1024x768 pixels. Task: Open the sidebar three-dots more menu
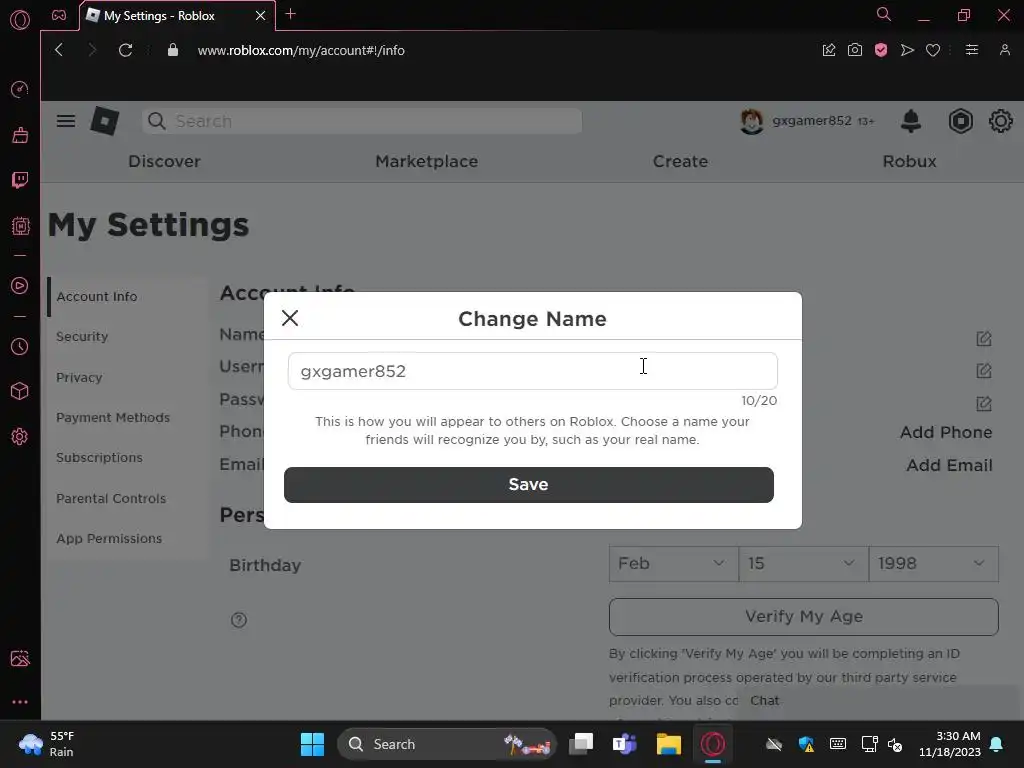pos(20,702)
